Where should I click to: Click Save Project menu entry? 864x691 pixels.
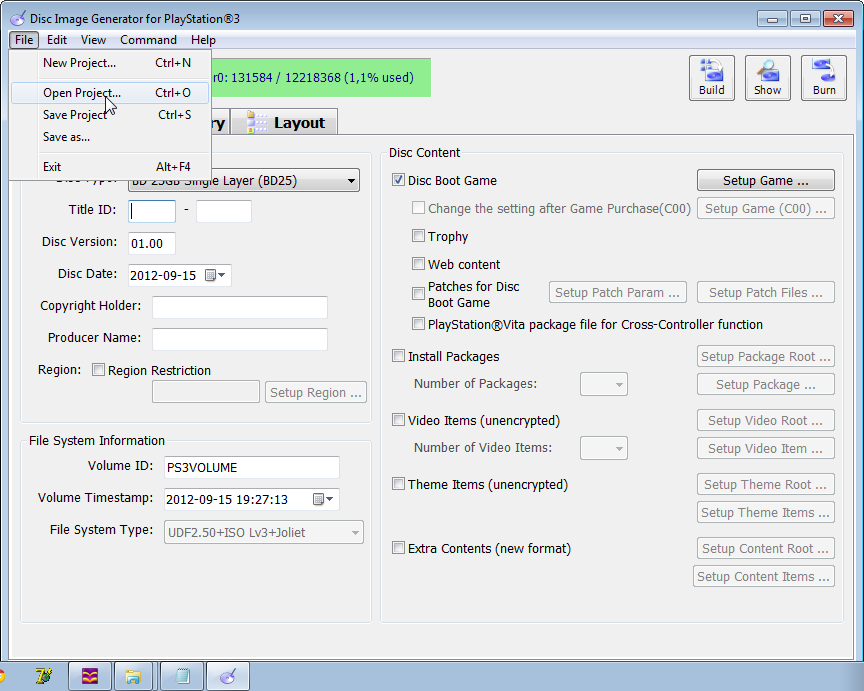(110, 115)
